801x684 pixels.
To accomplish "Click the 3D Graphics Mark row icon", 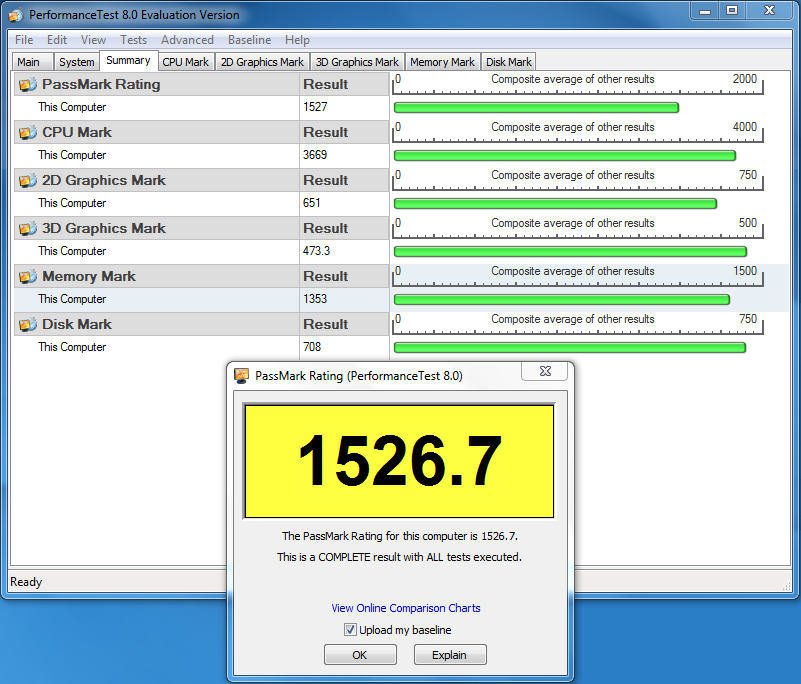I will coord(28,228).
